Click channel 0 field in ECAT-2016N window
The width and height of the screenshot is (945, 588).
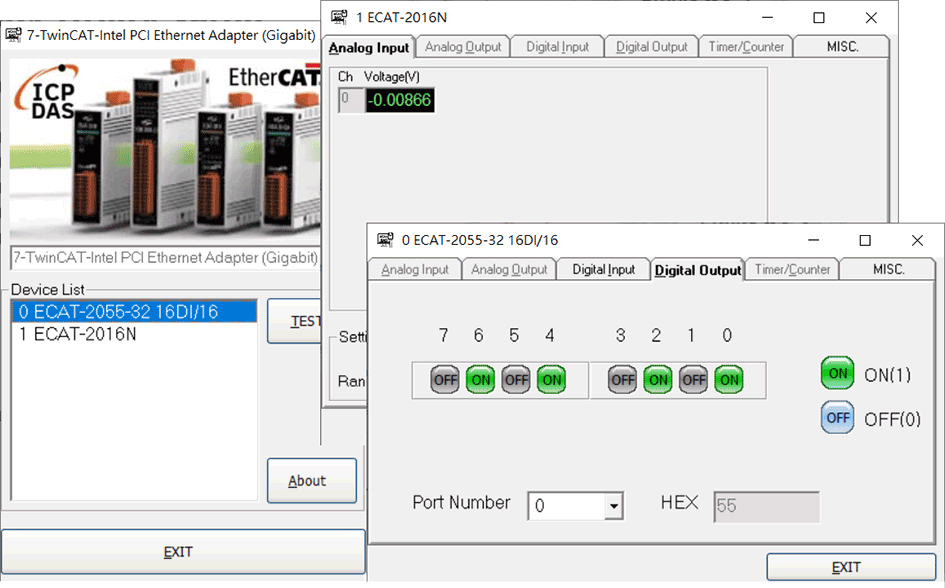click(351, 100)
